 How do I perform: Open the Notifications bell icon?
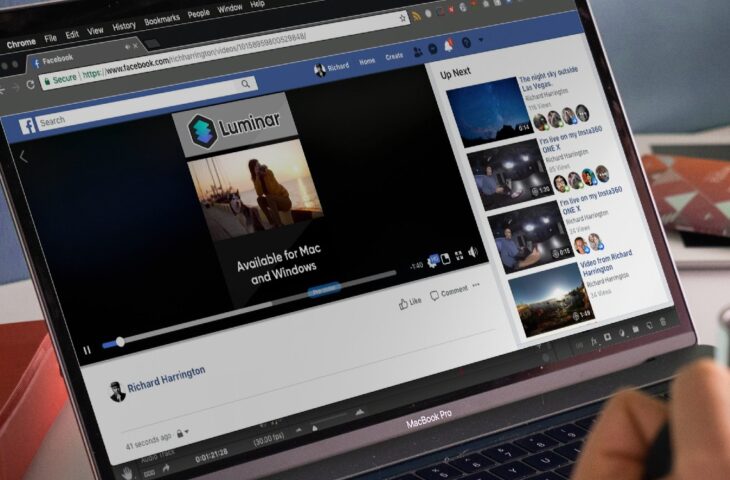(449, 45)
